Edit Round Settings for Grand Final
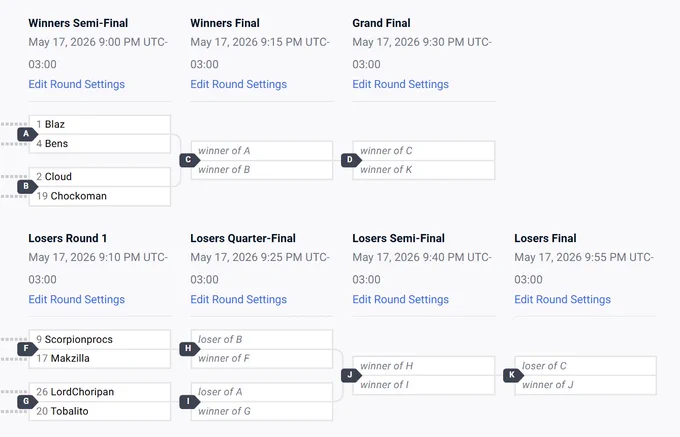The width and height of the screenshot is (680, 437). coord(401,84)
